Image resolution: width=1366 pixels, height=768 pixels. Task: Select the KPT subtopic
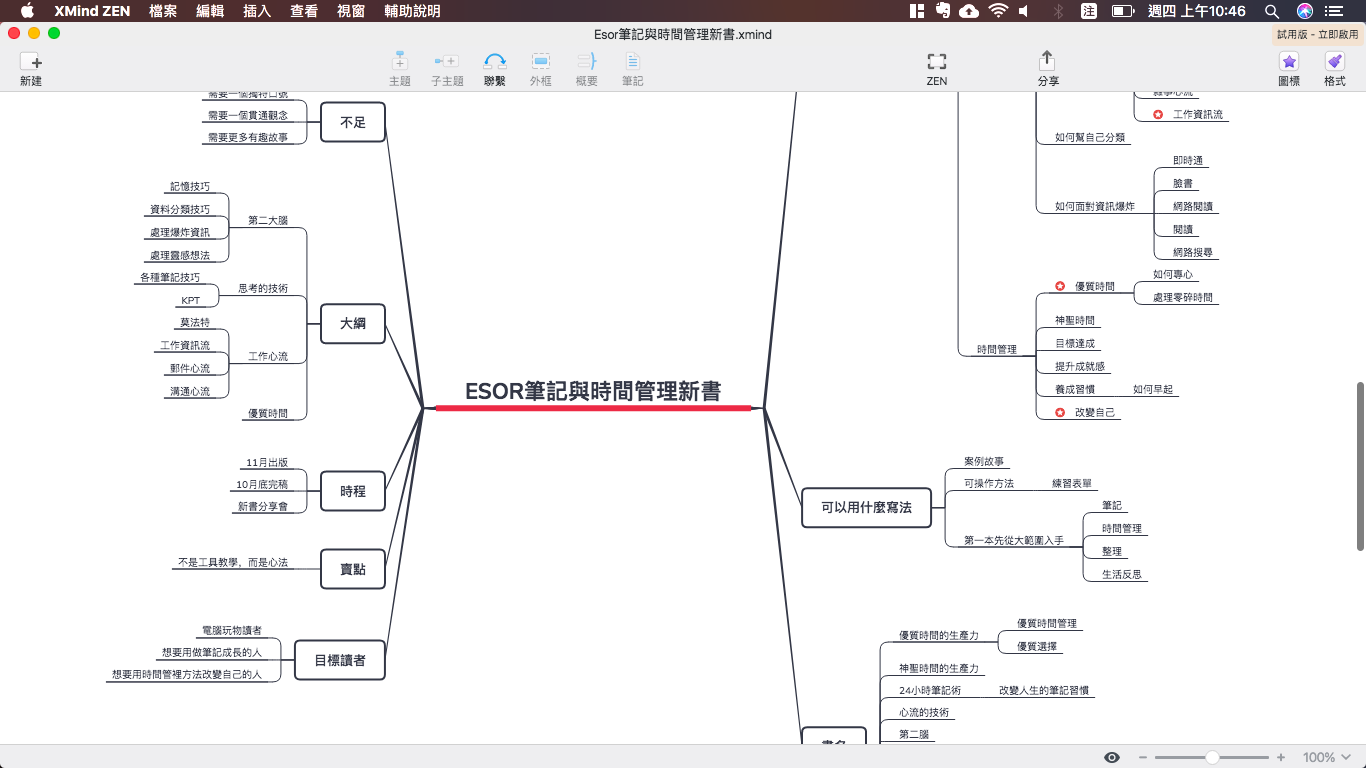pos(190,300)
